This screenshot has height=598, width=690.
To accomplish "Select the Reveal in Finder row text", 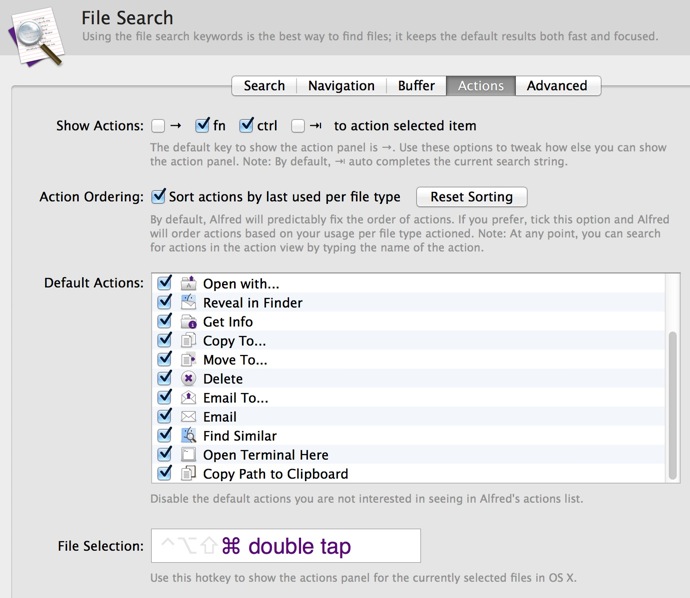I will (x=253, y=303).
